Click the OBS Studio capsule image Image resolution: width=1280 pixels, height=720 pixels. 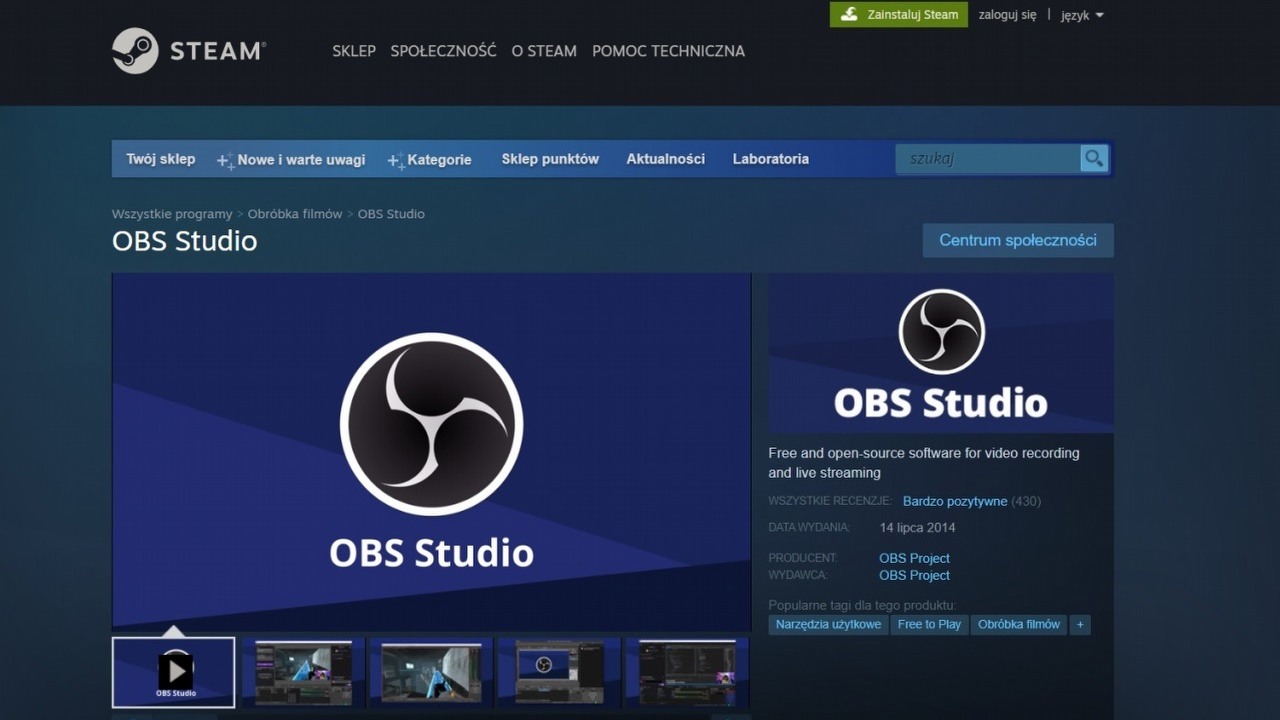(941, 353)
